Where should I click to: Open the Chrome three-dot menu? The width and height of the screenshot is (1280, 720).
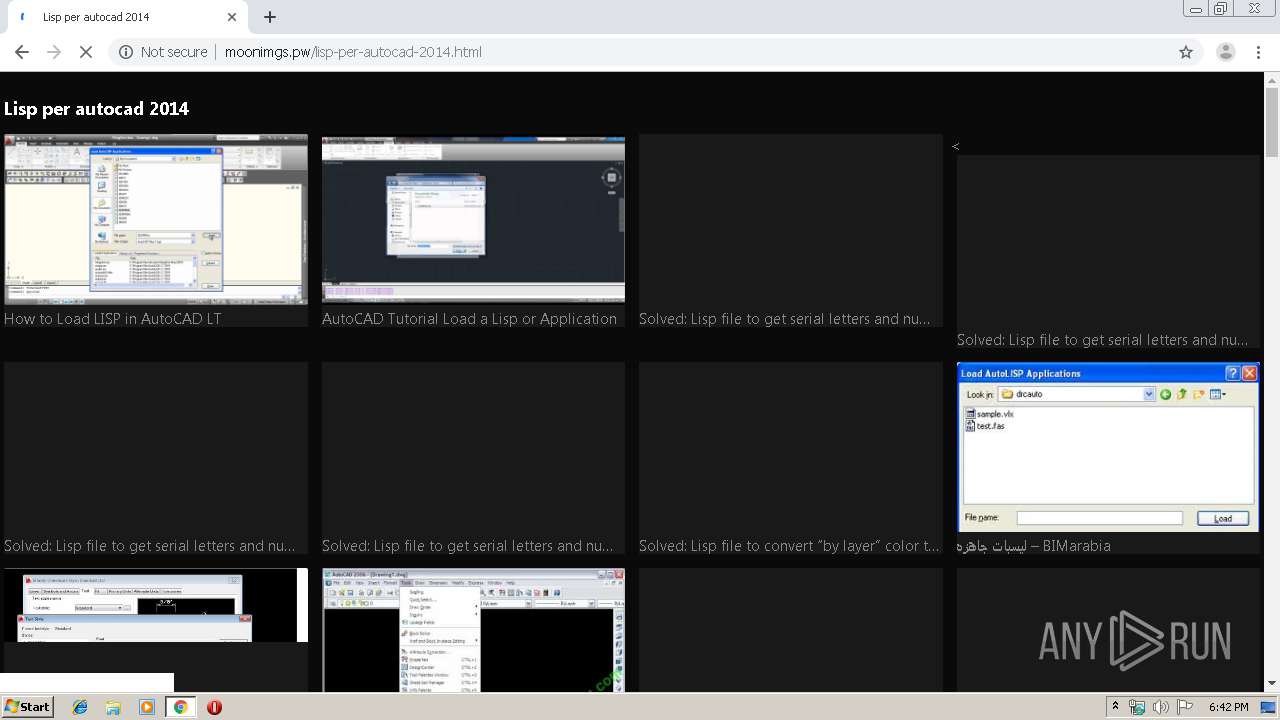(1258, 52)
